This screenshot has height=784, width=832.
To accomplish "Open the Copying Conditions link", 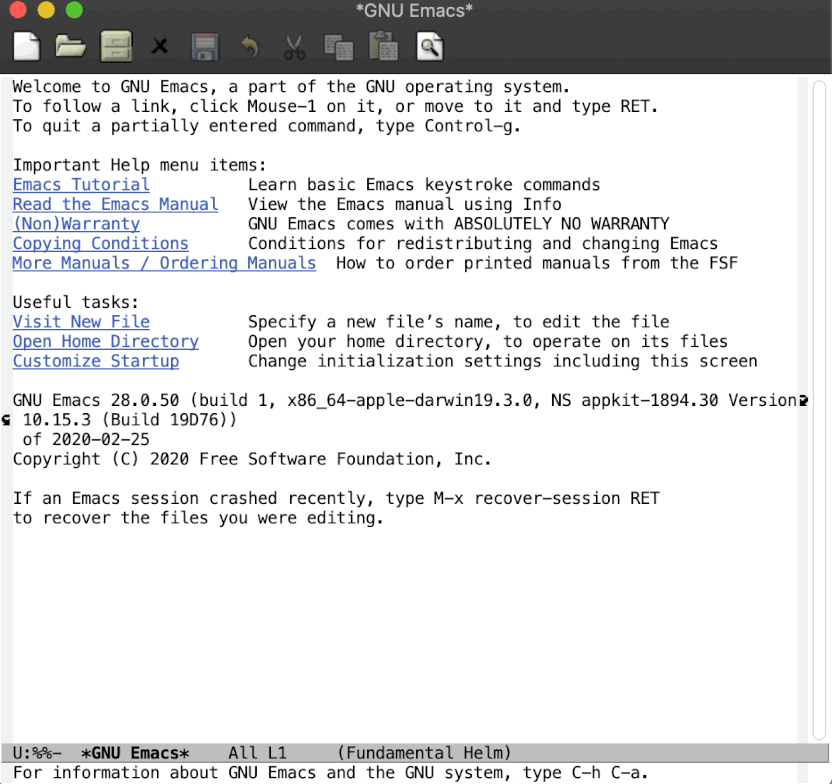I will [x=101, y=243].
